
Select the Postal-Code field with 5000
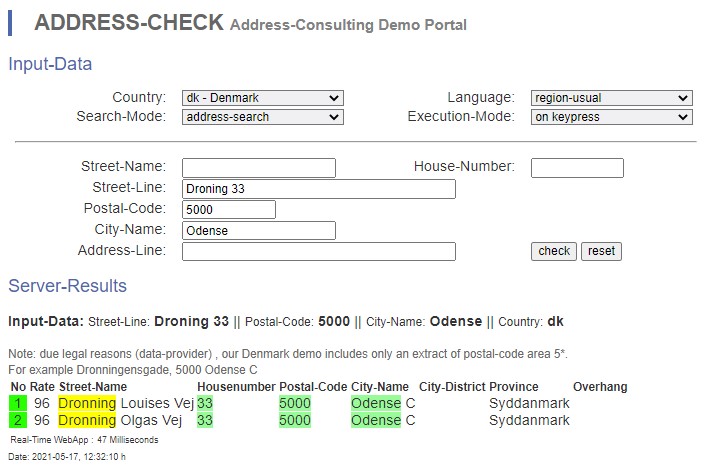click(229, 210)
